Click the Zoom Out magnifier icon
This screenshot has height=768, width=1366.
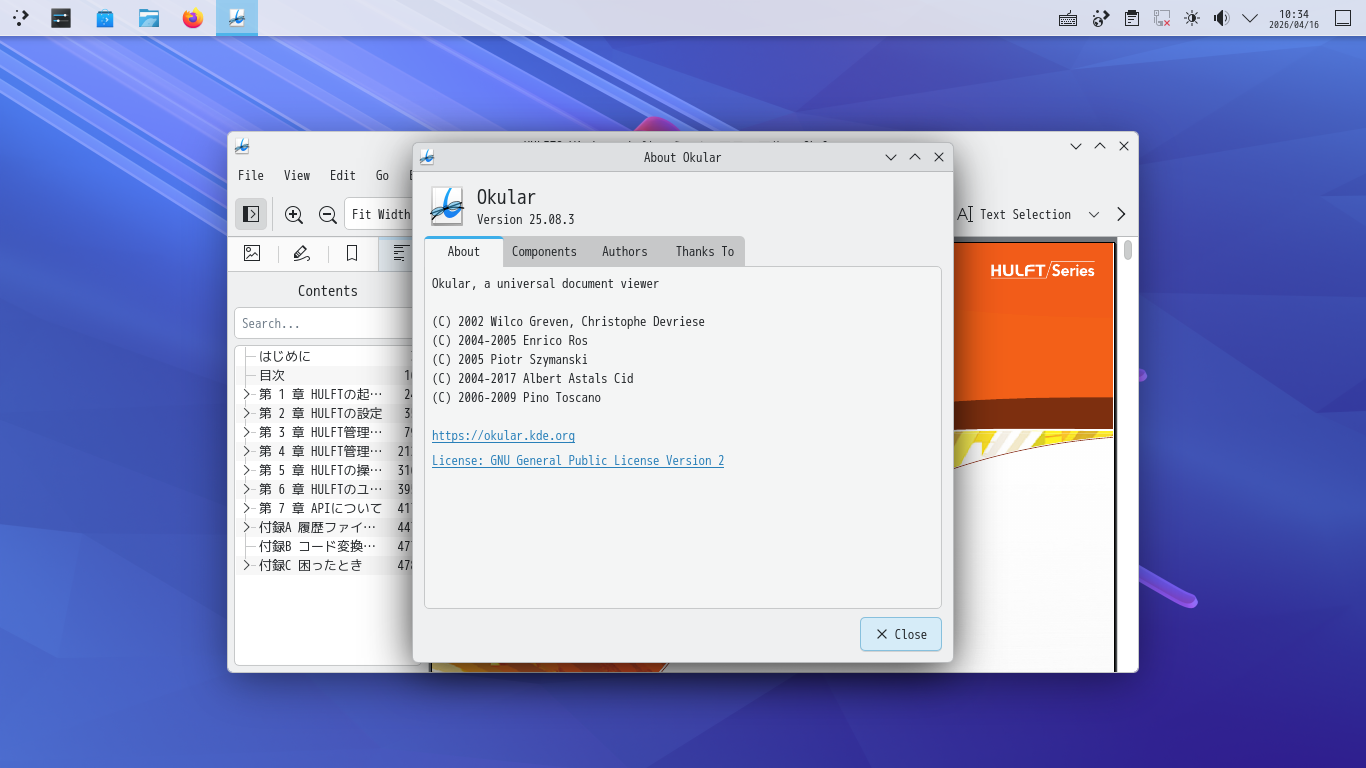pyautogui.click(x=327, y=214)
